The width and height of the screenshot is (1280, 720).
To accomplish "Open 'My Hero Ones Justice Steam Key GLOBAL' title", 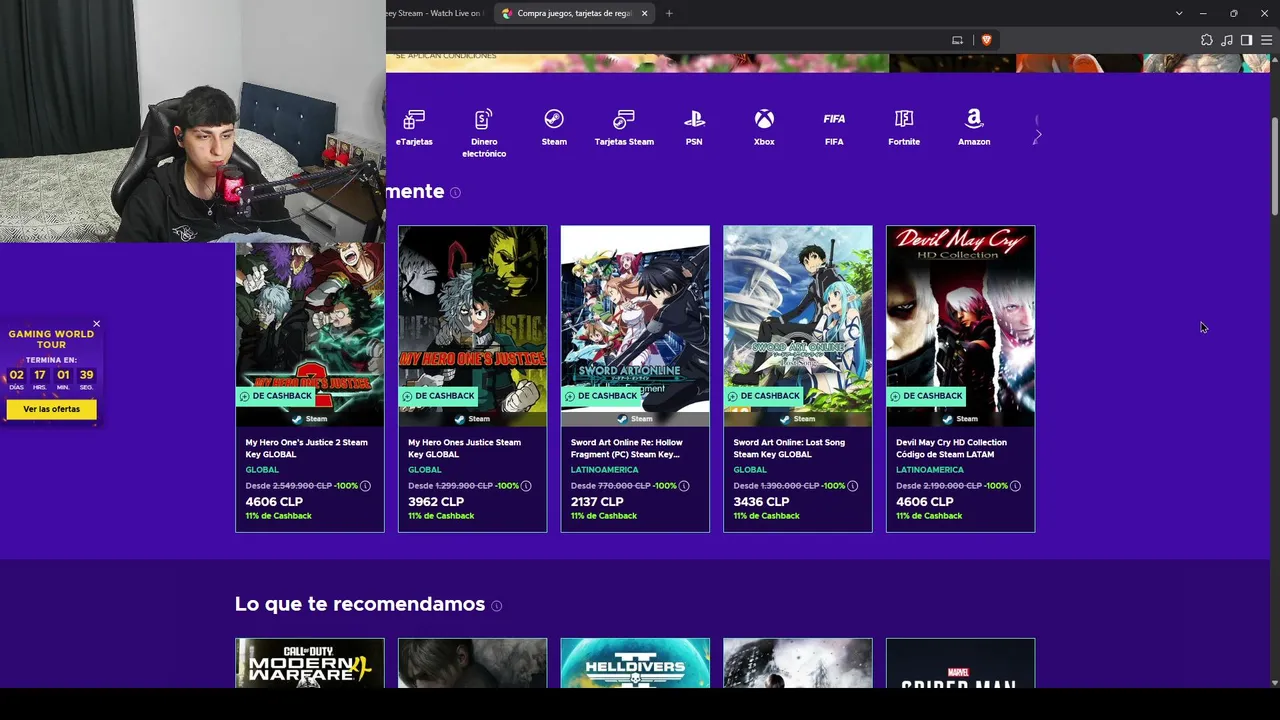I will tap(465, 448).
